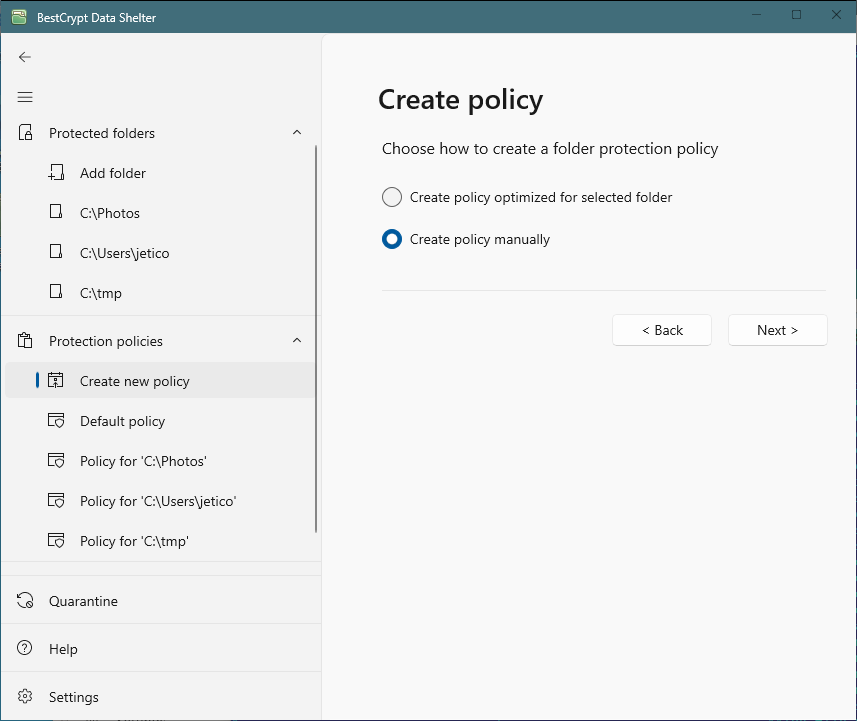
Task: Click the Protection policies header text
Action: click(x=106, y=341)
